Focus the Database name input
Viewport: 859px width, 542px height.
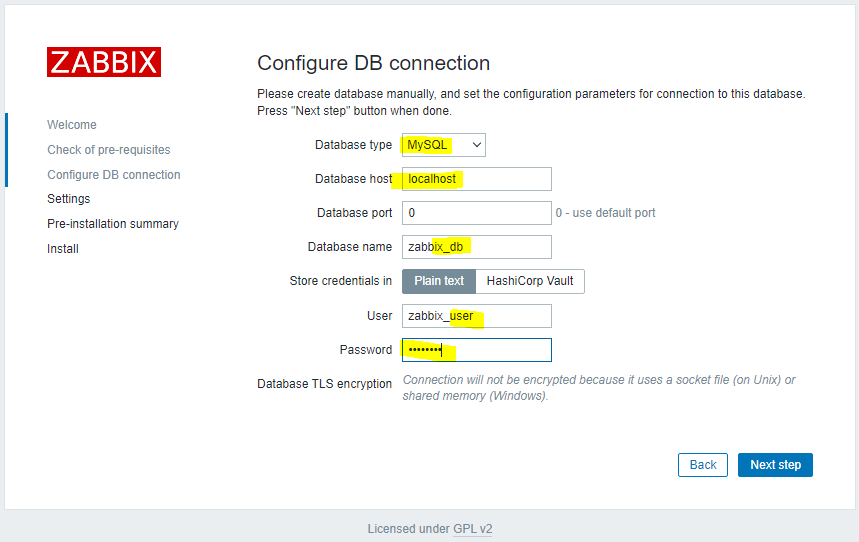pyautogui.click(x=477, y=247)
